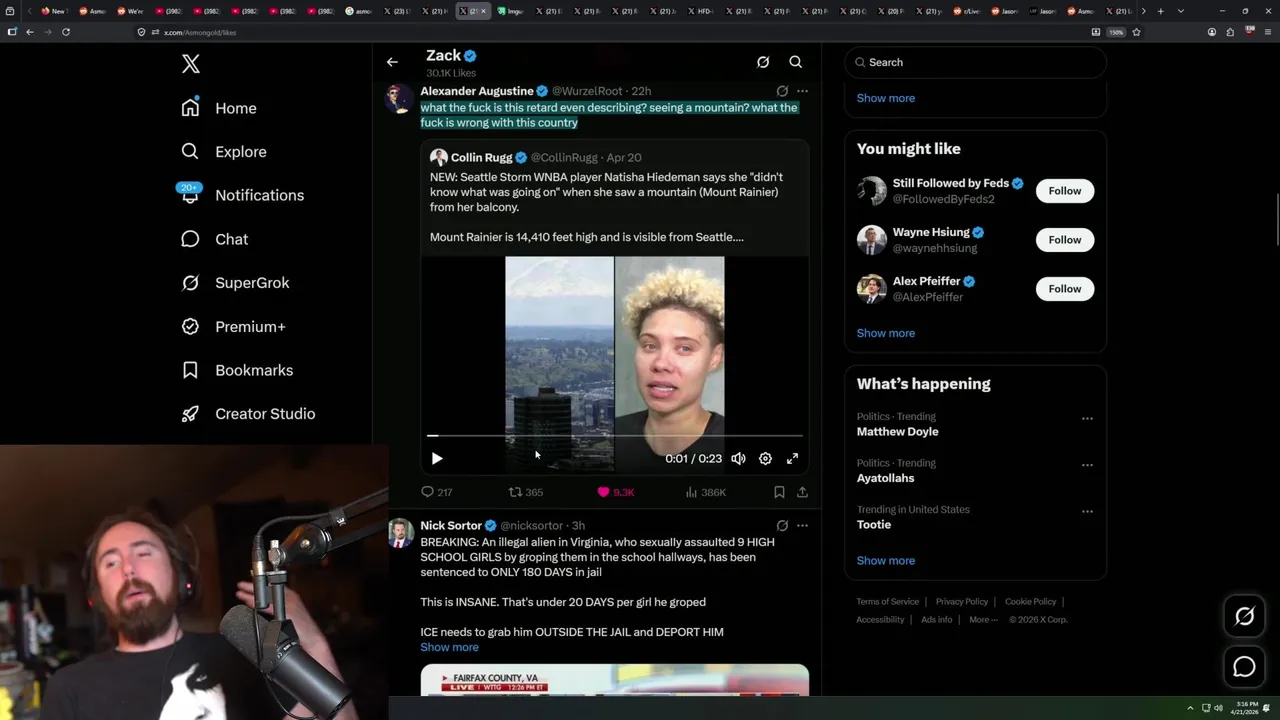This screenshot has width=1280, height=720.
Task: Reply to post with 217 comments
Action: click(437, 492)
